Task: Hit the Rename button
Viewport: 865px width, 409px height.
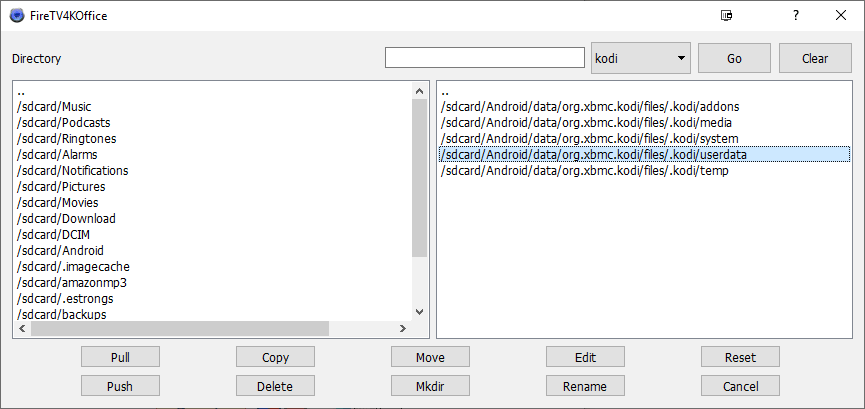Action: pyautogui.click(x=585, y=386)
